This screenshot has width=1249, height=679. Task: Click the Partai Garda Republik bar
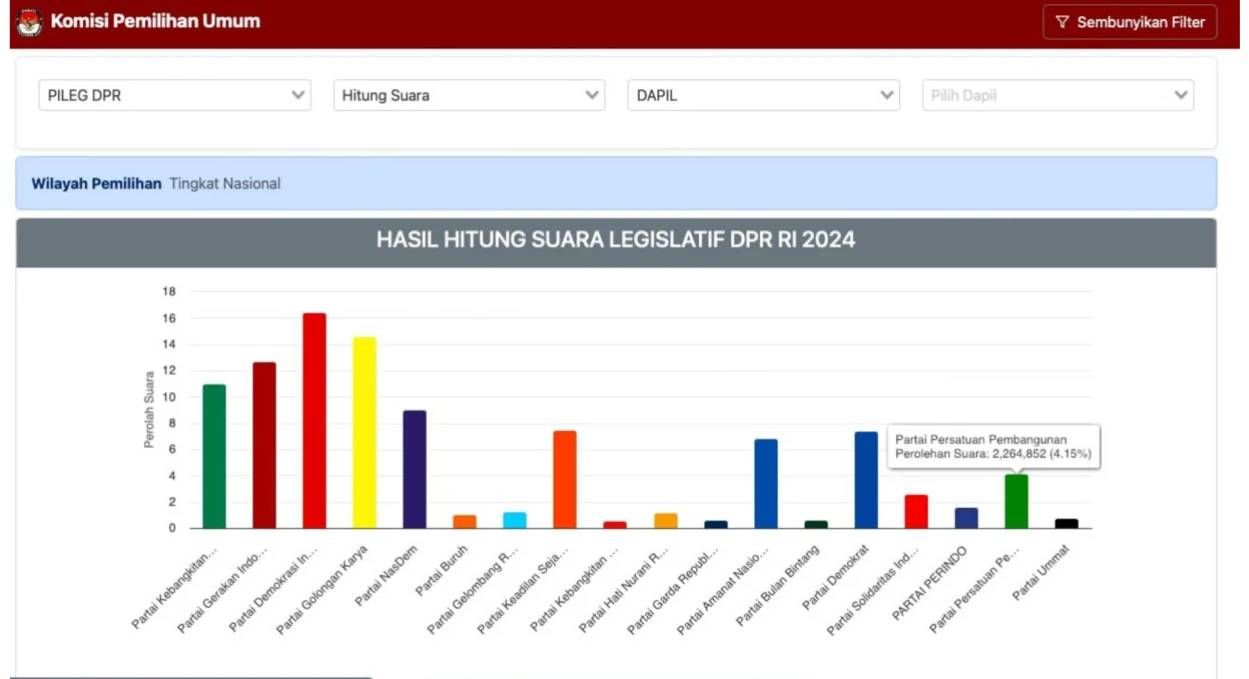[716, 524]
